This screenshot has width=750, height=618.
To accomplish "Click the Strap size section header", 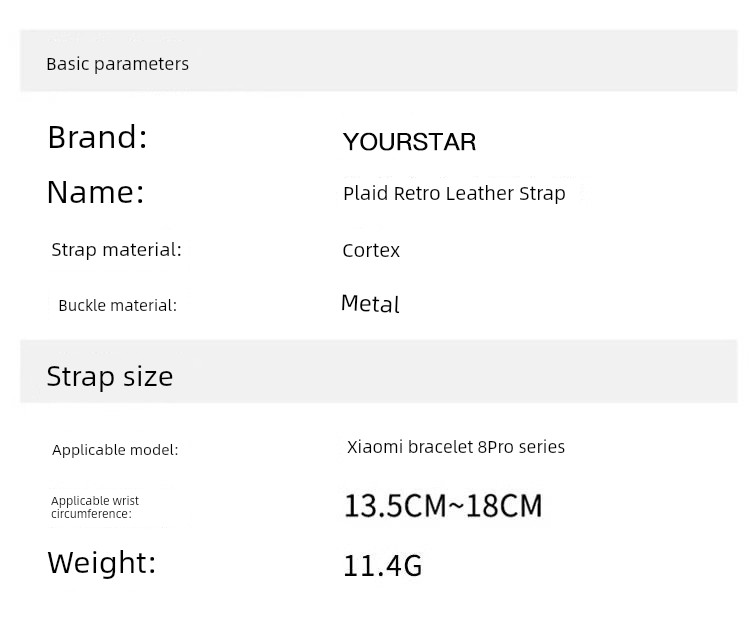I will tap(110, 376).
